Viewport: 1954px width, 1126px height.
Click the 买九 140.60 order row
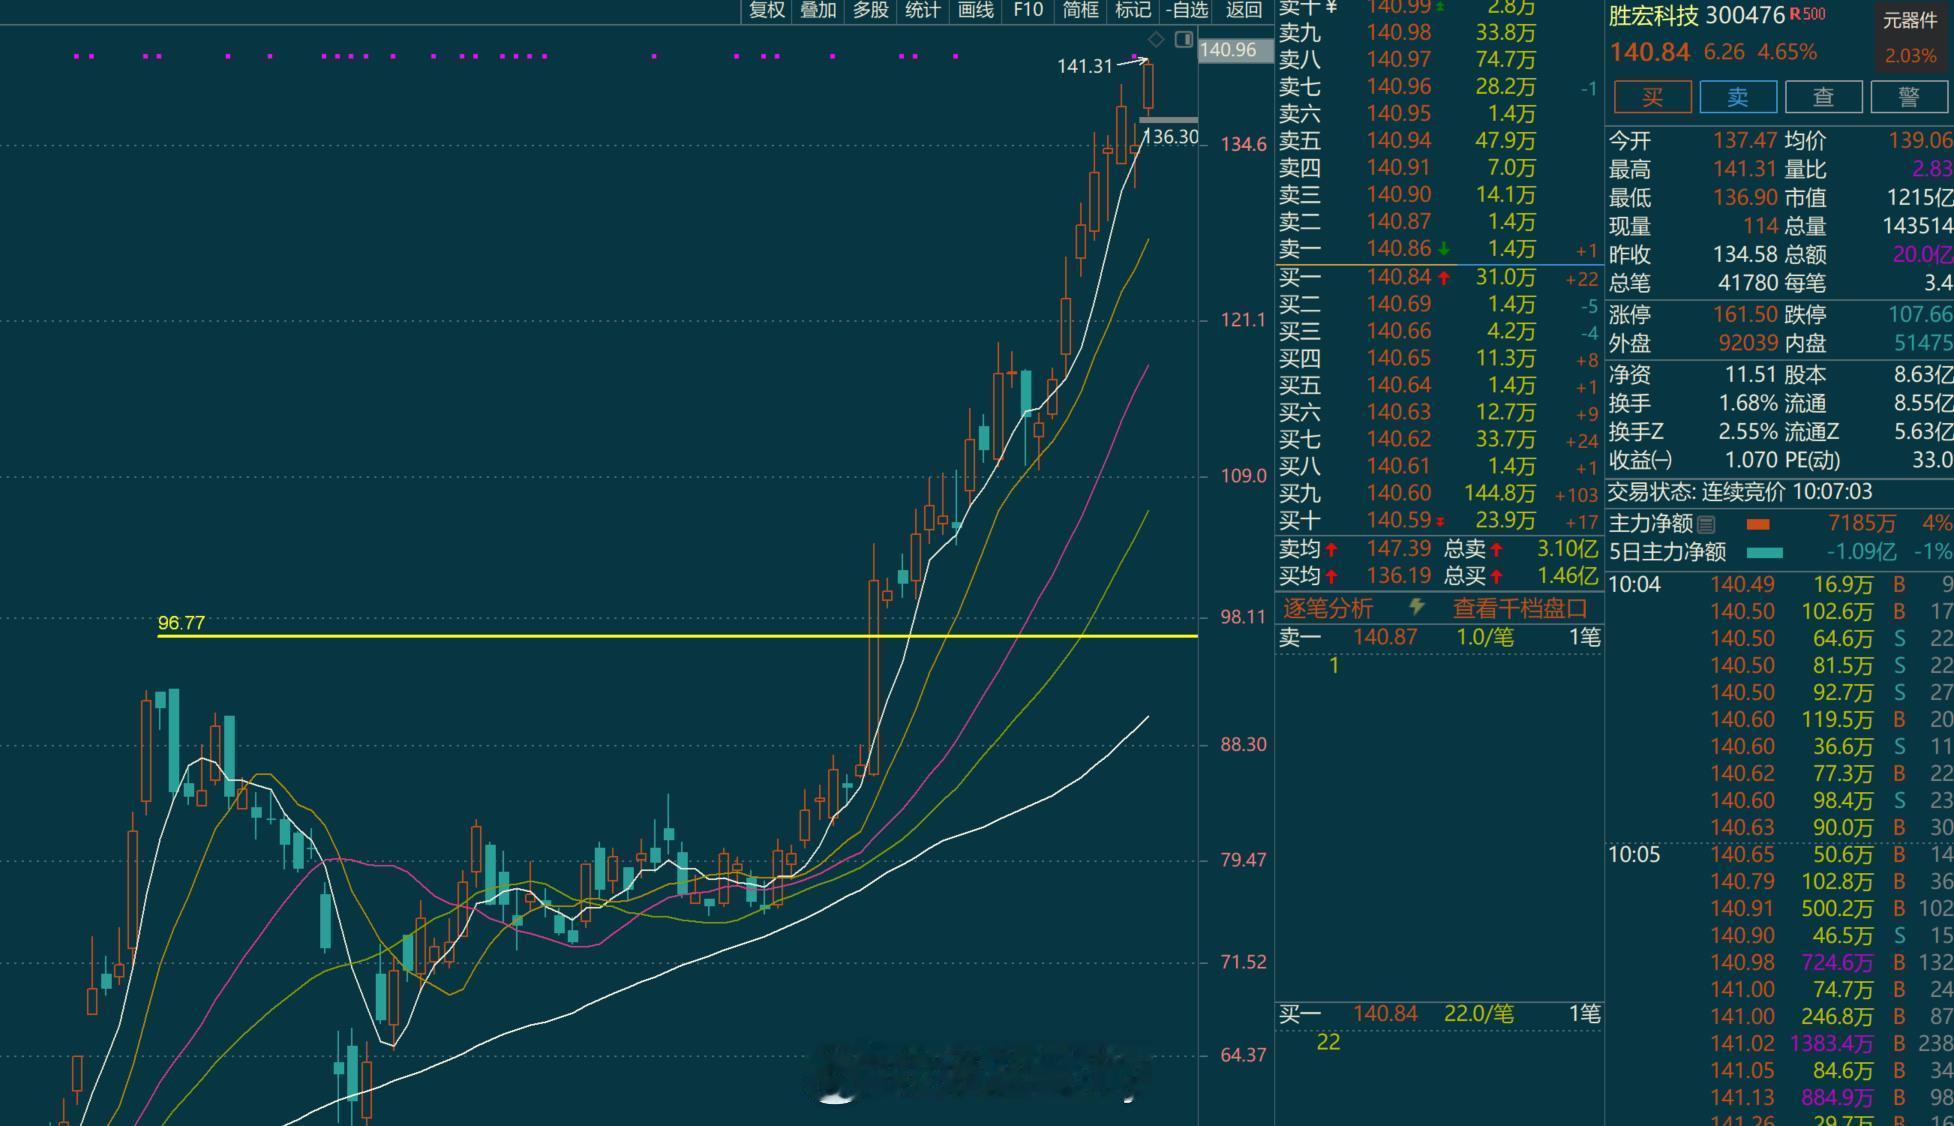(1438, 494)
